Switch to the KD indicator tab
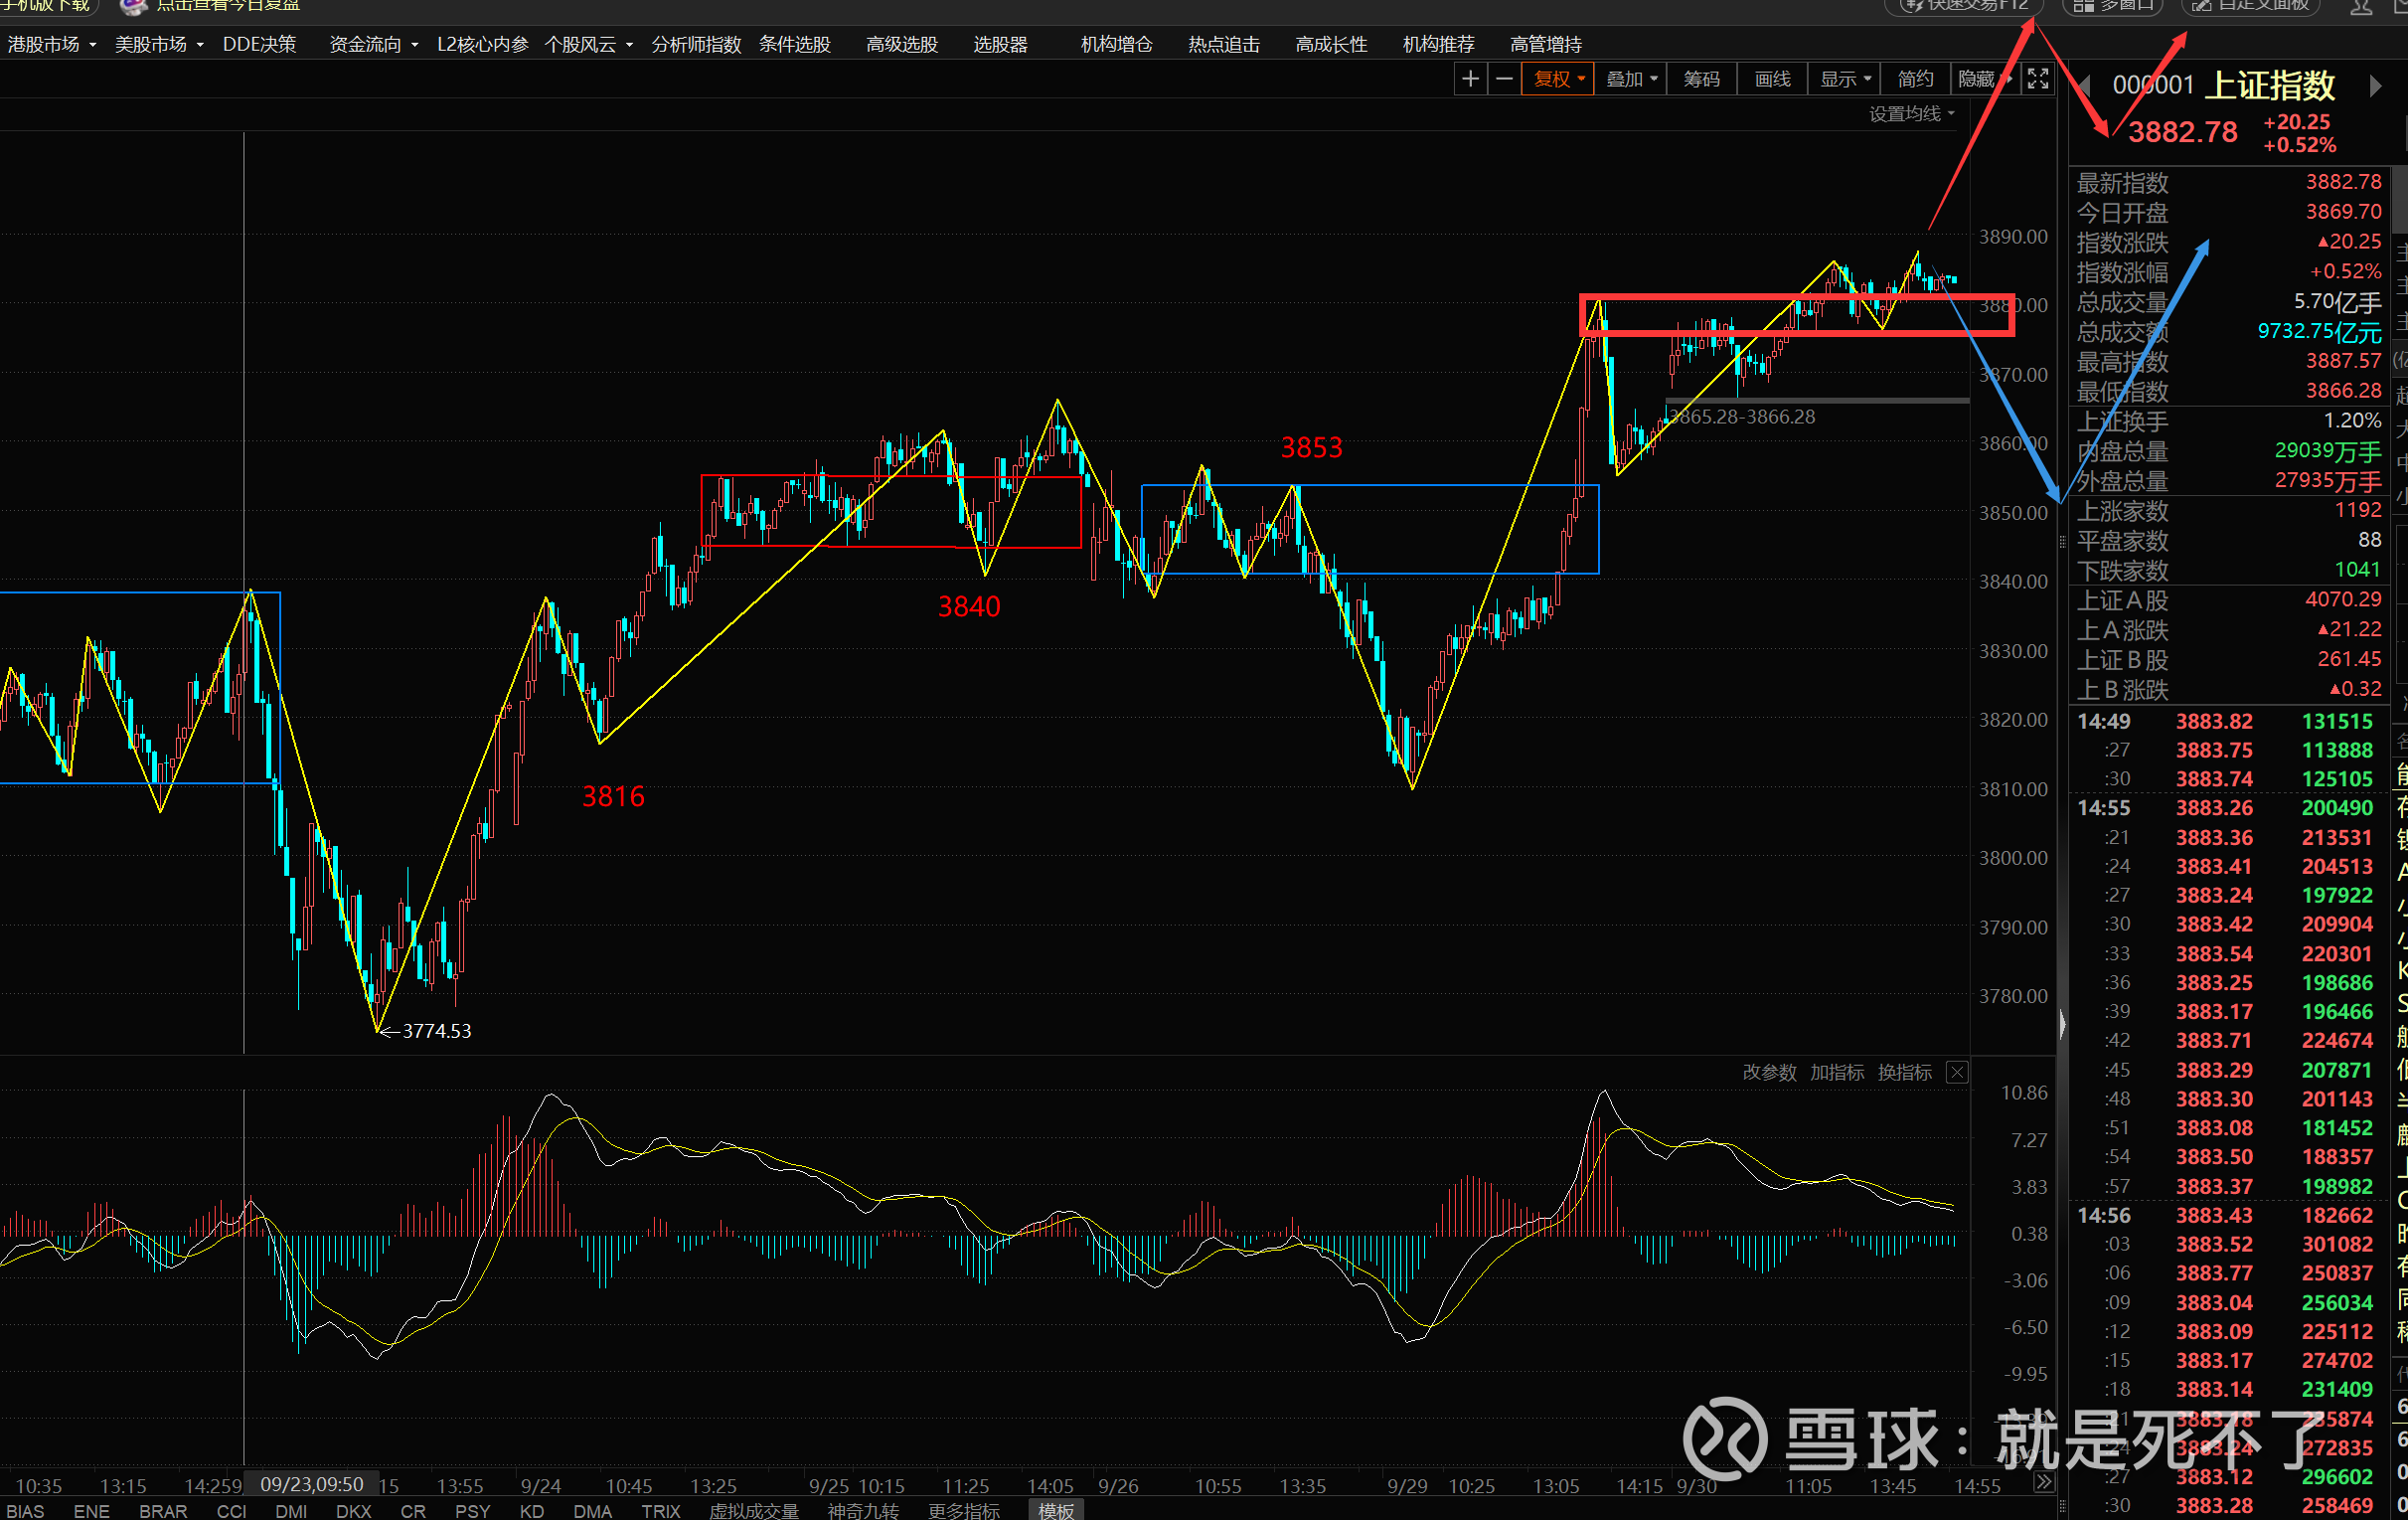 531,1511
